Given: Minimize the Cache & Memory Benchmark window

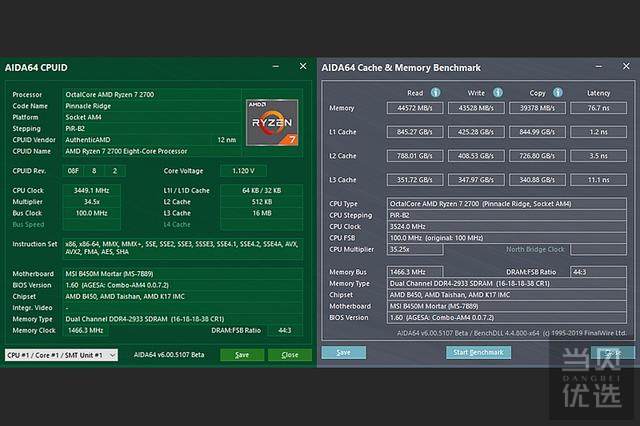Looking at the screenshot, I should 599,67.
